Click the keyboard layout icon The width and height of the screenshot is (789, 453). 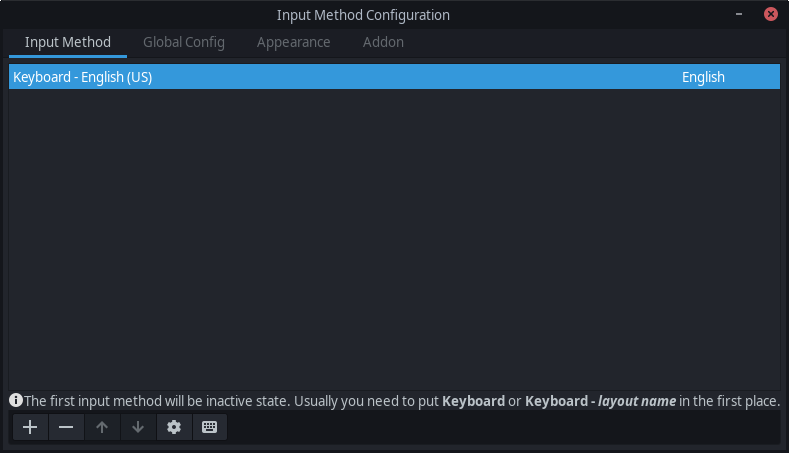[209, 427]
